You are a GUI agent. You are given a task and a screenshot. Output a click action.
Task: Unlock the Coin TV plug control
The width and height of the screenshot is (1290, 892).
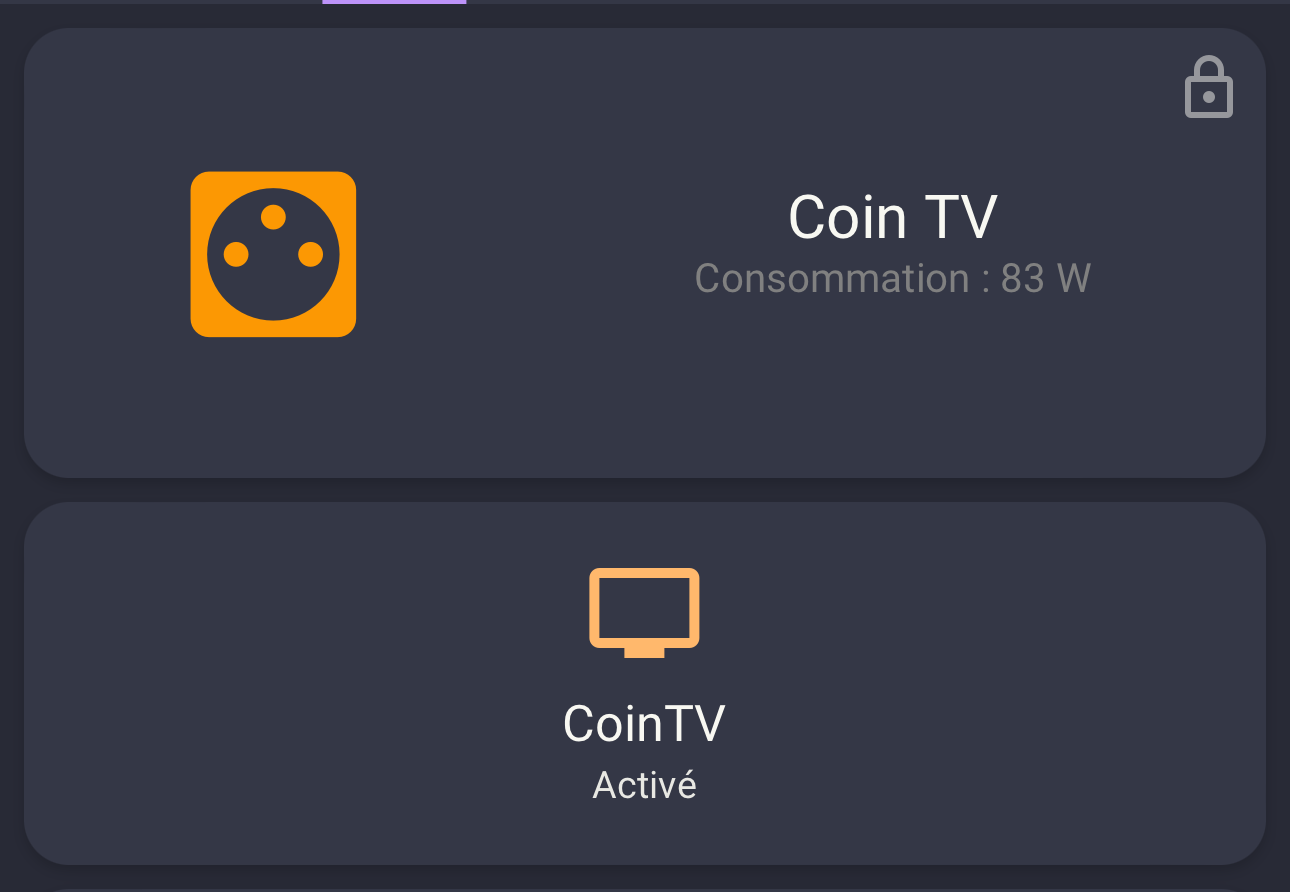coord(1209,87)
